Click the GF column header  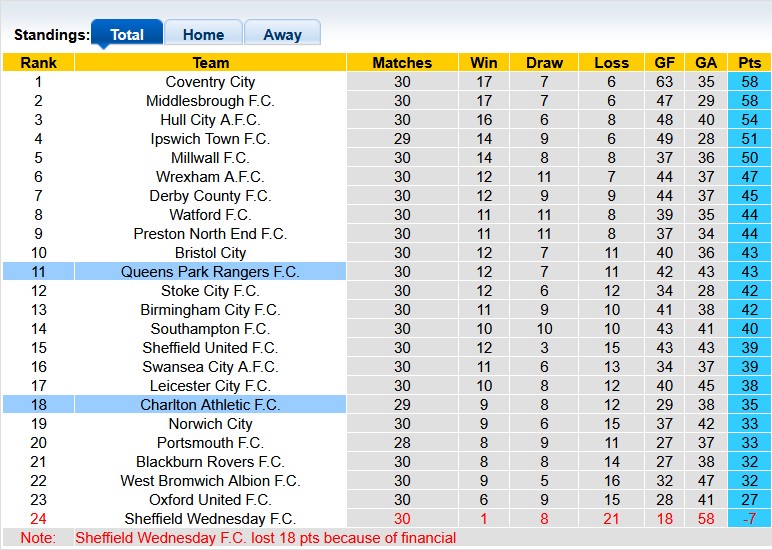point(664,63)
